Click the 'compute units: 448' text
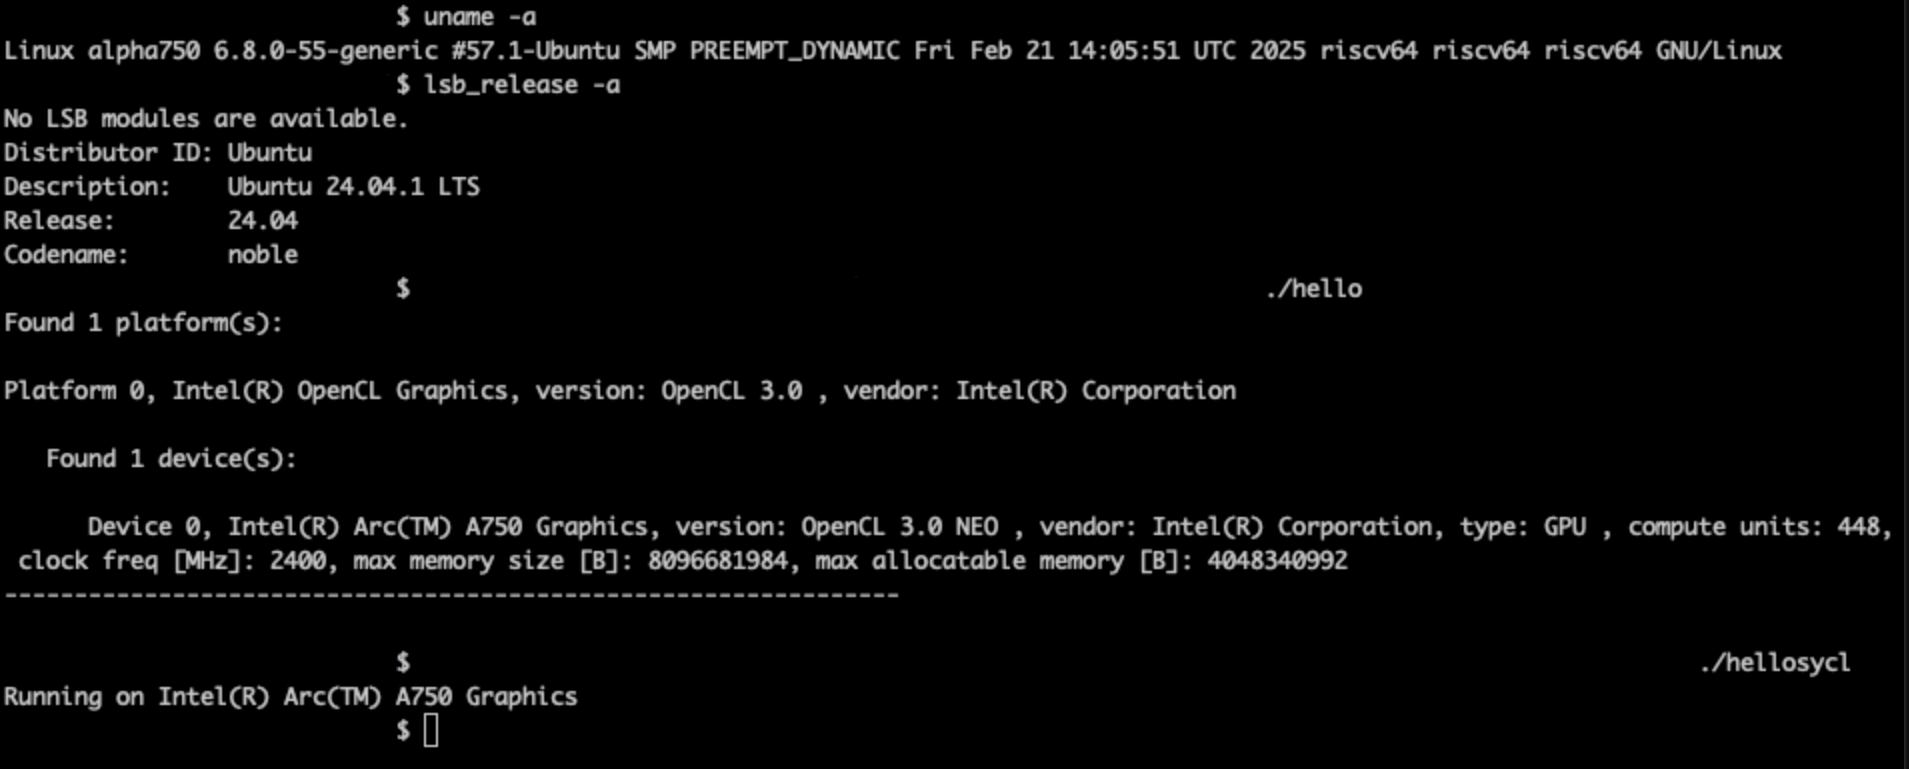Image resolution: width=1909 pixels, height=769 pixels. pos(1755,527)
